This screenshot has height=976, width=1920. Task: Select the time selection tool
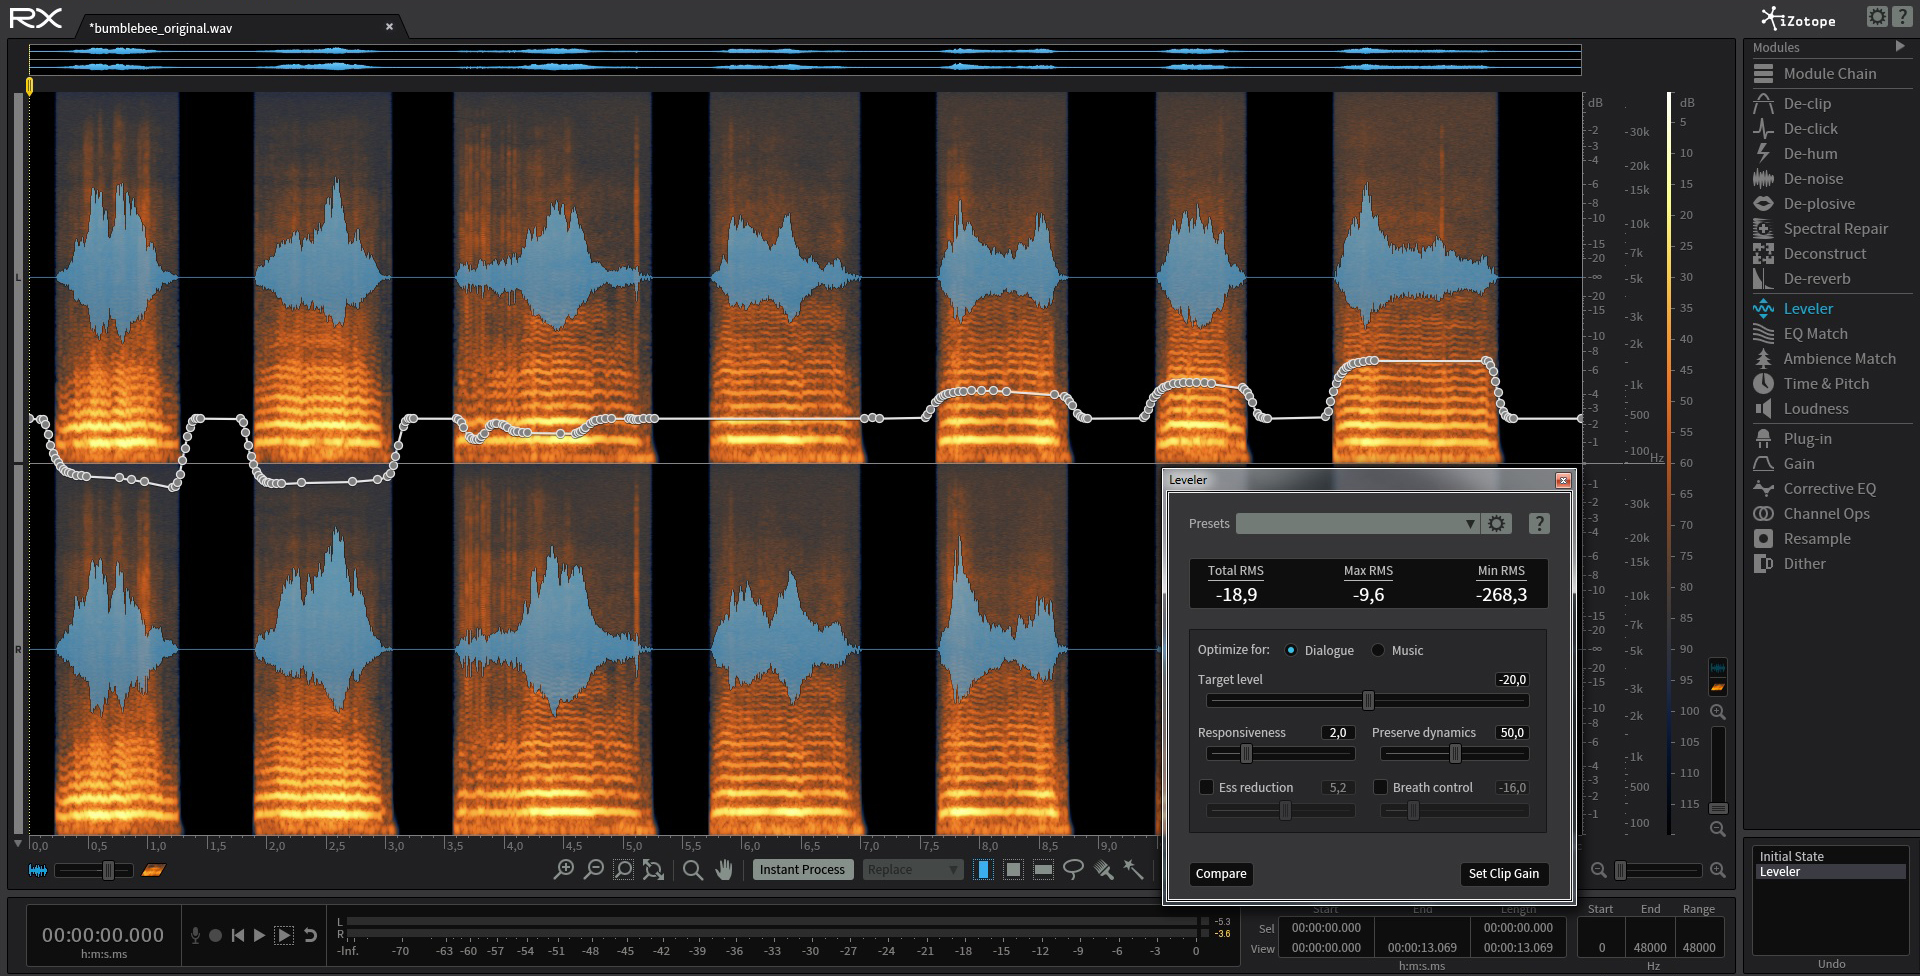[983, 870]
